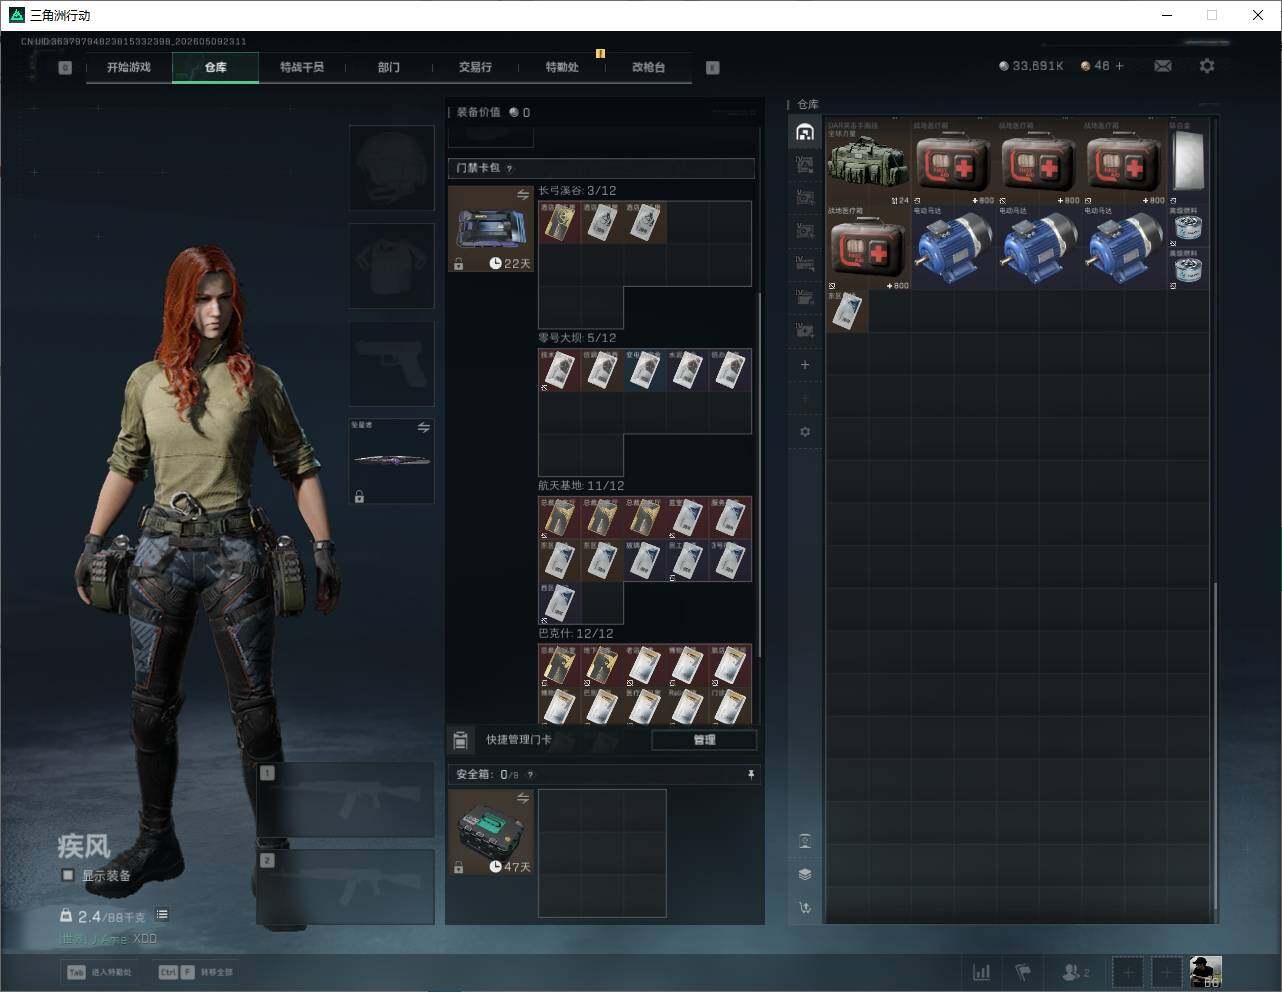The width and height of the screenshot is (1282, 992).
Task: Select the silver metal sheet item
Action: point(1188,162)
